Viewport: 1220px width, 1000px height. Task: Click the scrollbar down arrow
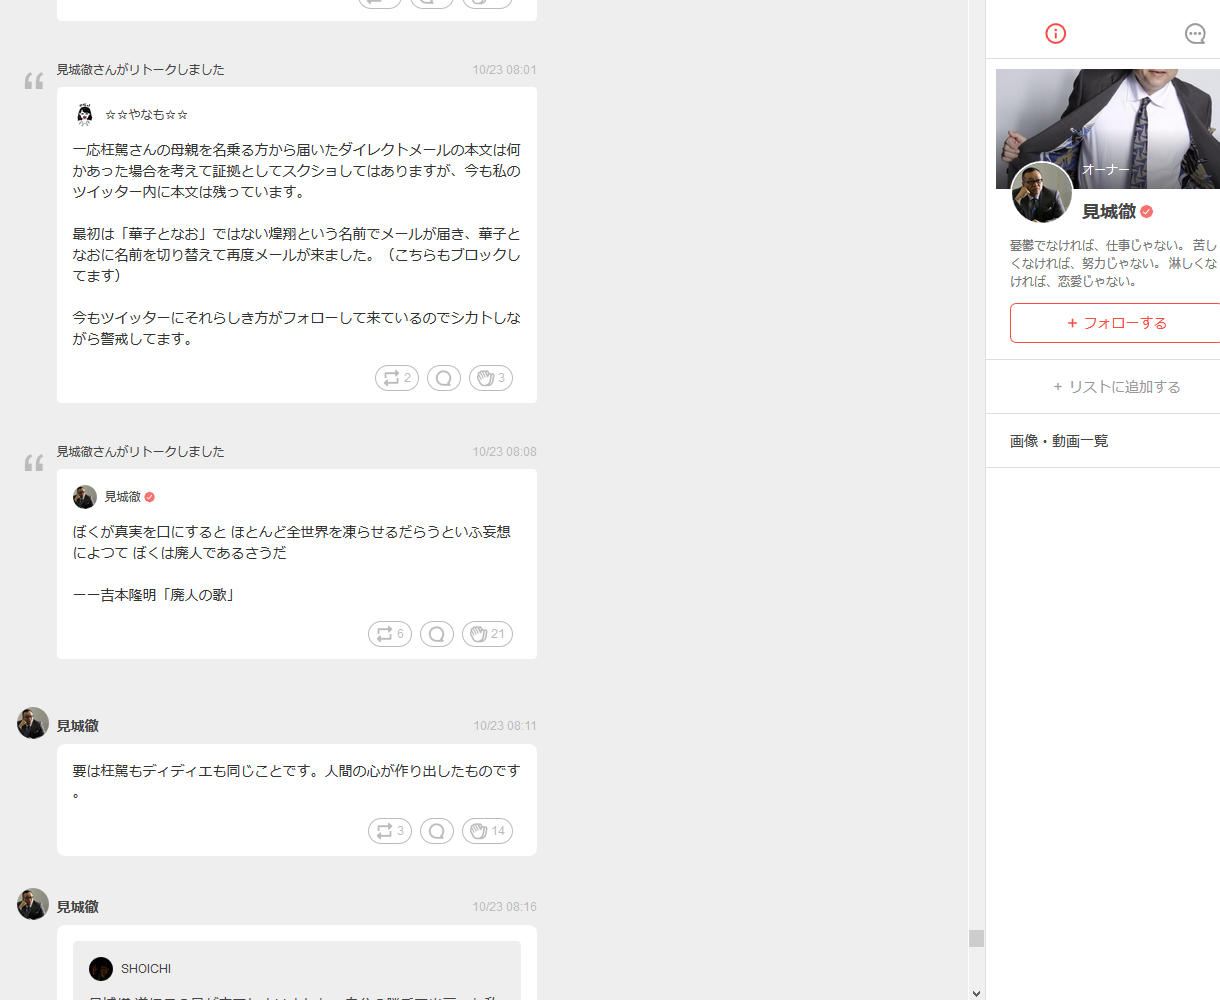pos(976,993)
